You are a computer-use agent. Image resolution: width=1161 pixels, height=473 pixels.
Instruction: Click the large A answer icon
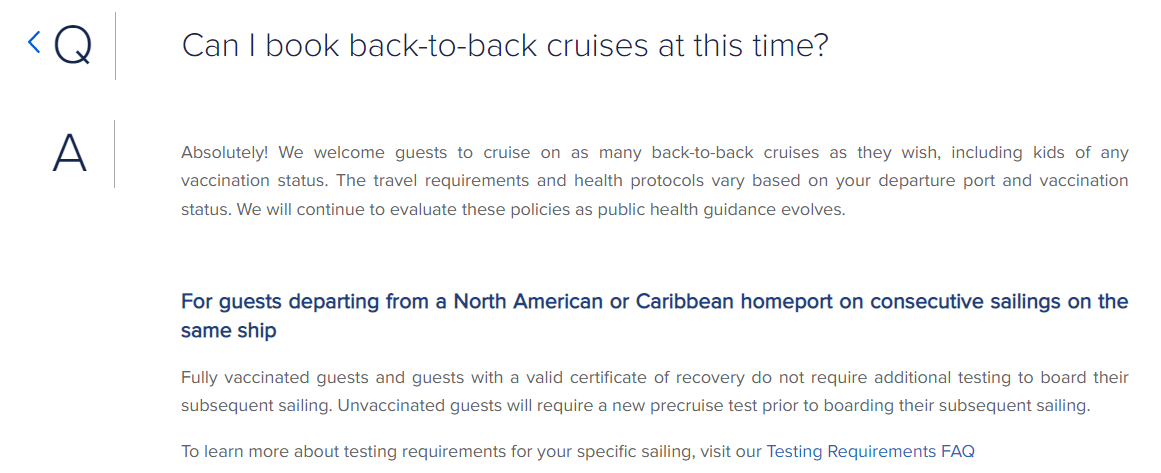click(x=70, y=154)
